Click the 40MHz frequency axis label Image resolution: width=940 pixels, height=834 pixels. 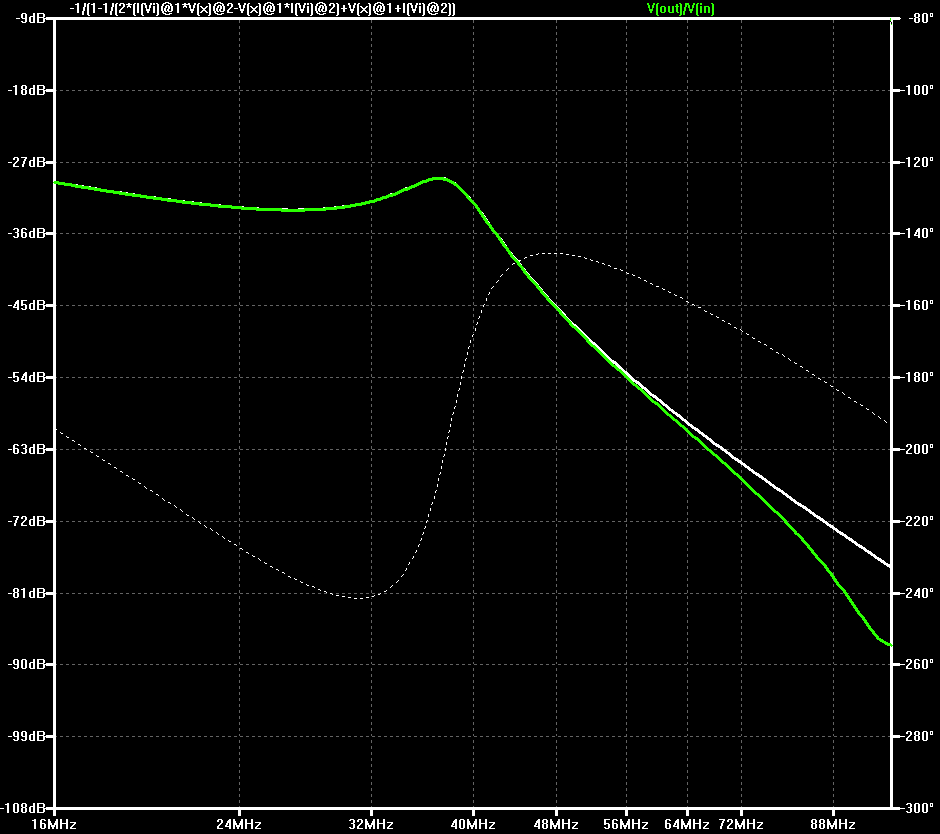473,824
